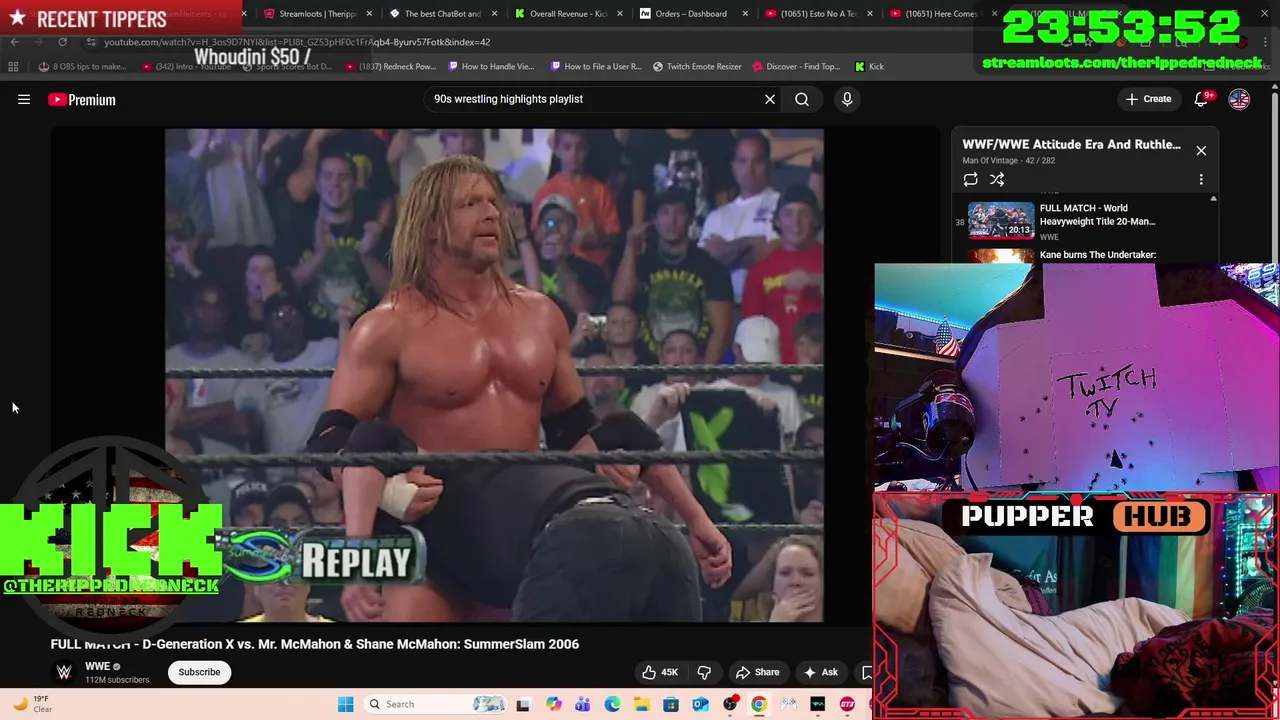Image resolution: width=1280 pixels, height=720 pixels.
Task: Go to the YouTube Premium home logo
Action: [x=82, y=100]
